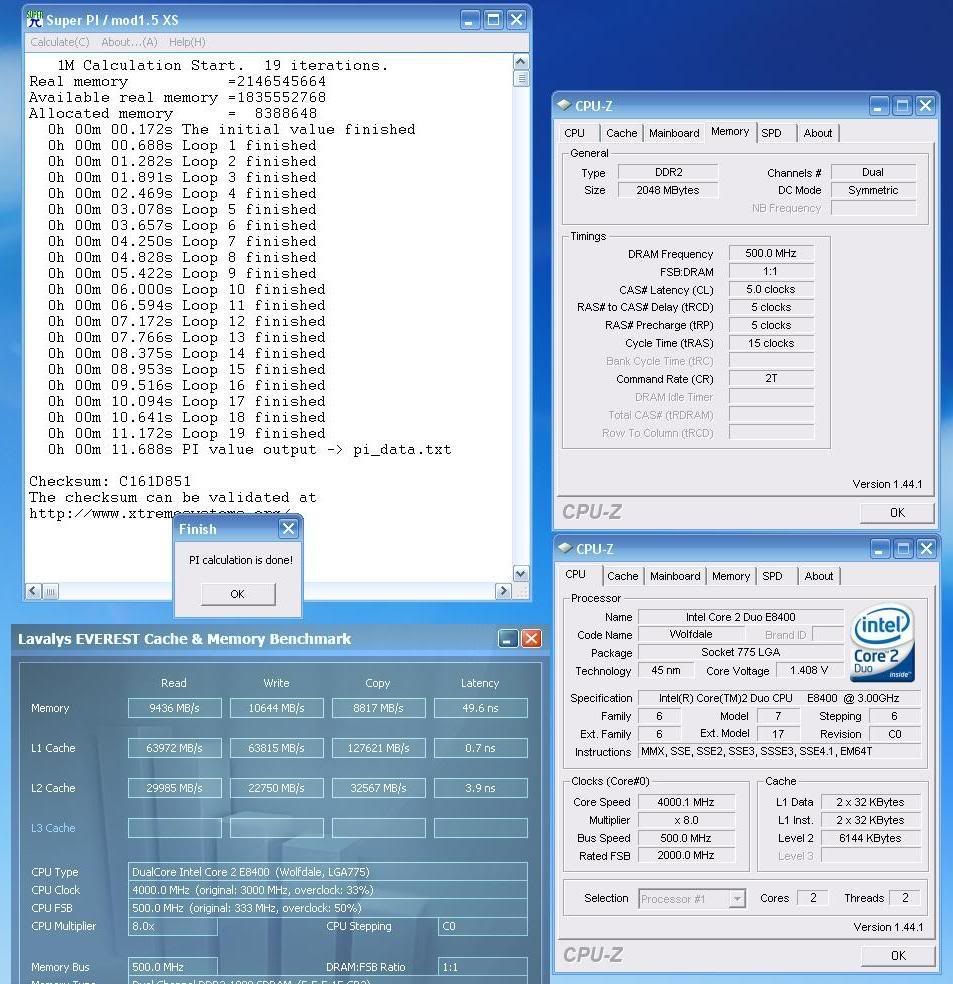The height and width of the screenshot is (984, 953).
Task: Click the CAS# Latency field 5.0 clocks
Action: point(771,289)
